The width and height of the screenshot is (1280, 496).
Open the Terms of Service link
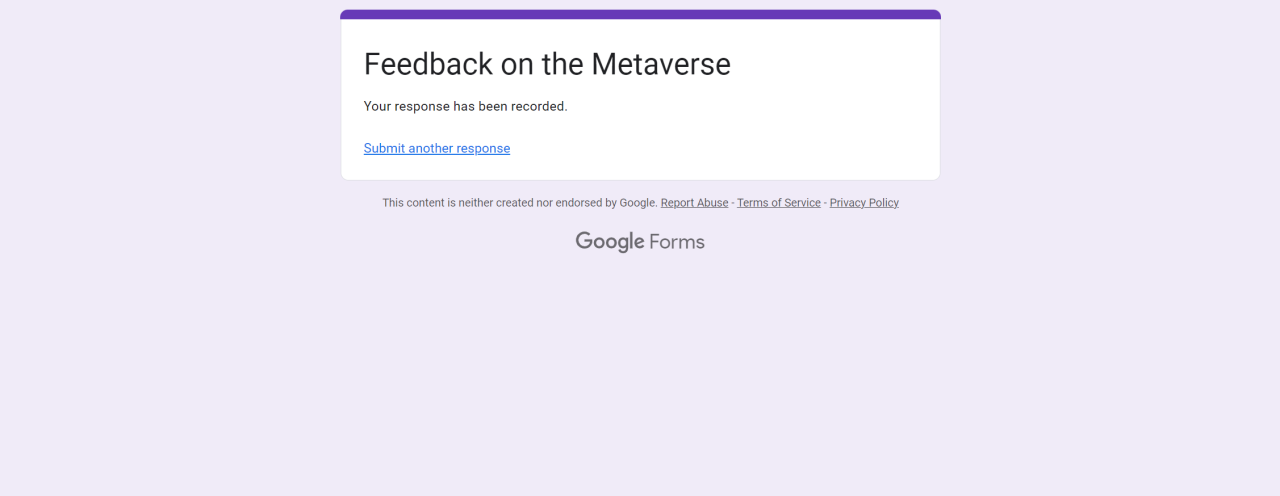(x=778, y=203)
